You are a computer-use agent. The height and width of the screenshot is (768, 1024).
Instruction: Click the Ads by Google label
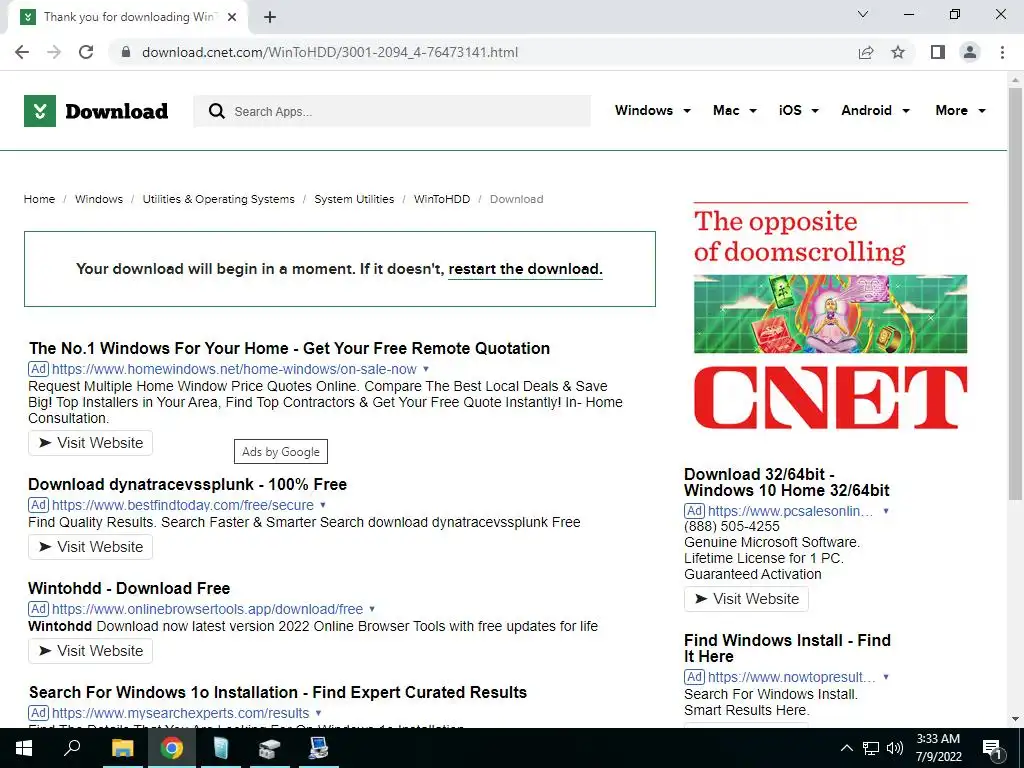pyautogui.click(x=281, y=451)
